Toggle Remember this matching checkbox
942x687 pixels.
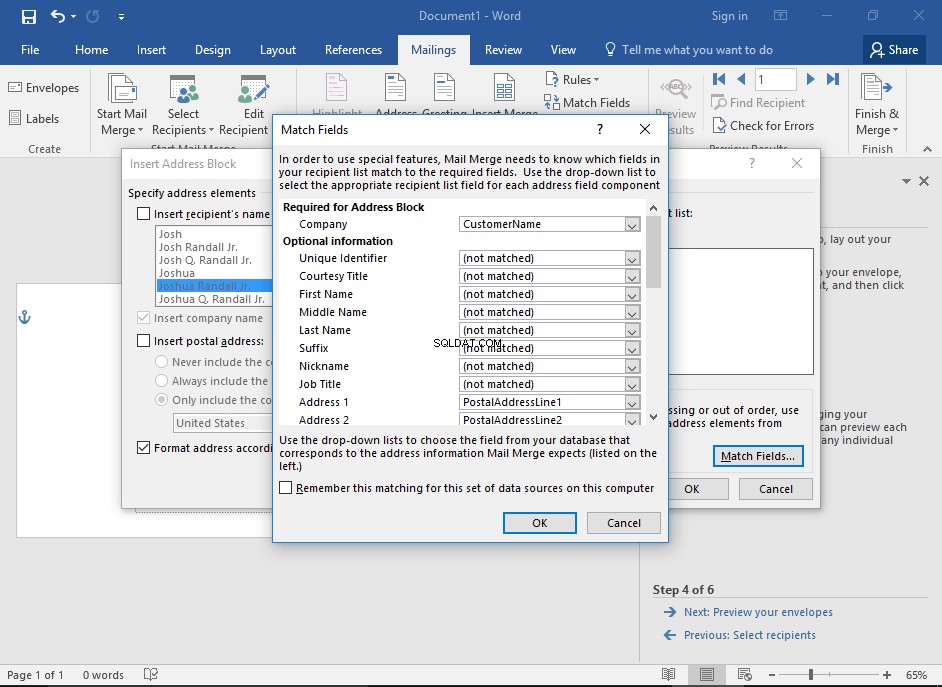pyautogui.click(x=286, y=488)
